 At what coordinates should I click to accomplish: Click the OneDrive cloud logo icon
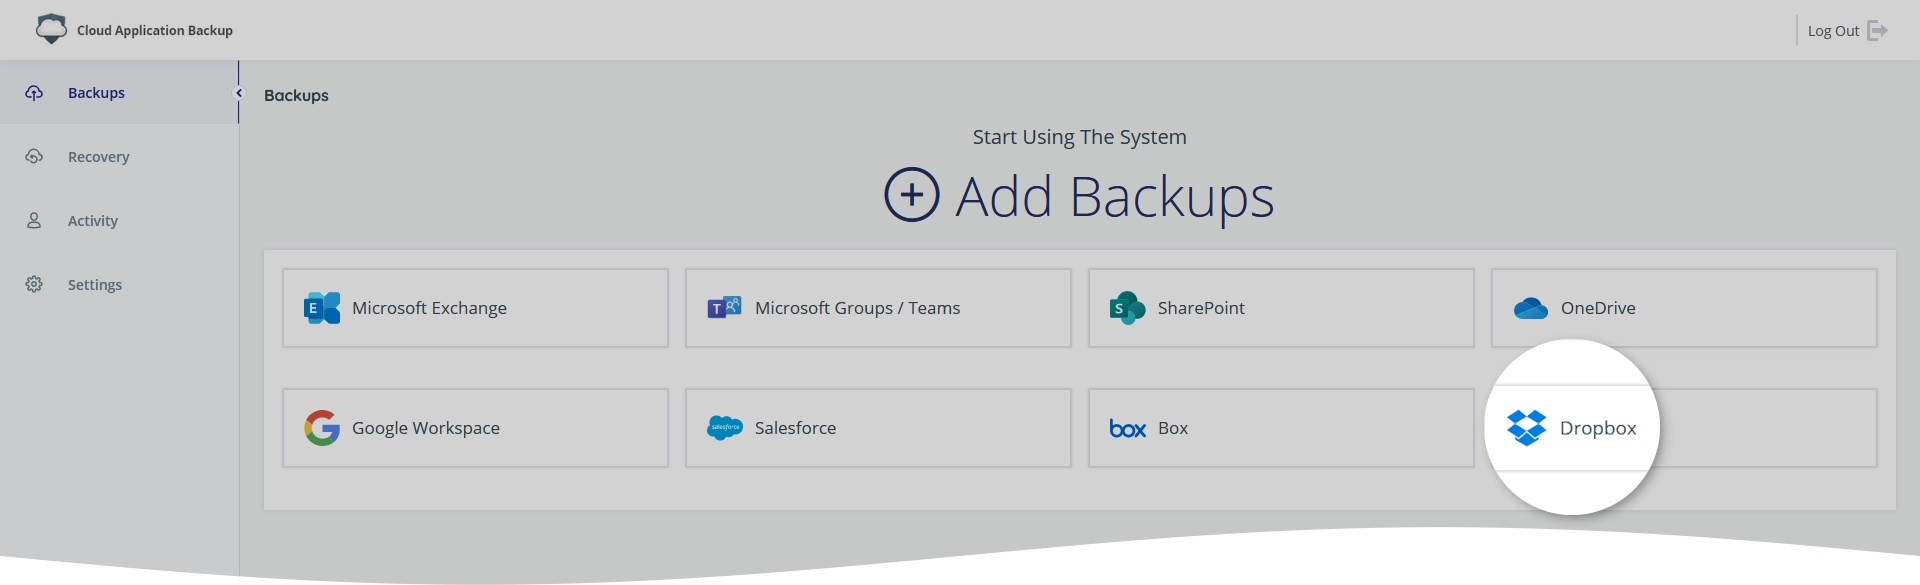1530,308
